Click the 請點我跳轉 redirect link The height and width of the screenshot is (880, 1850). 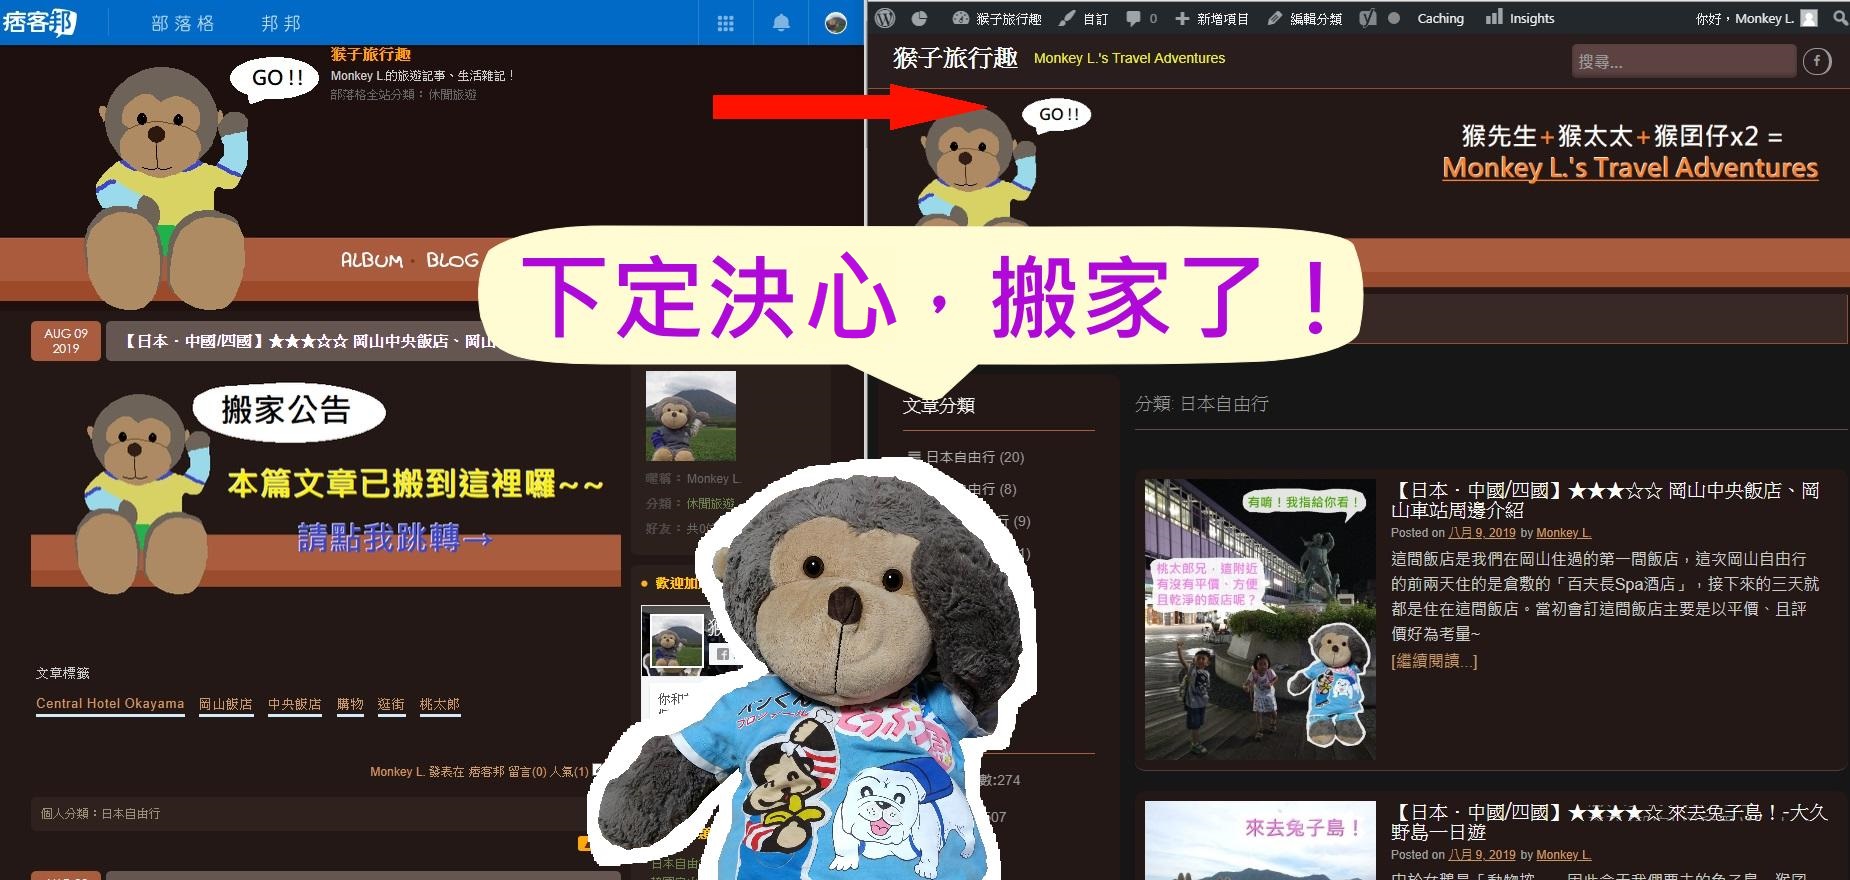[x=395, y=538]
